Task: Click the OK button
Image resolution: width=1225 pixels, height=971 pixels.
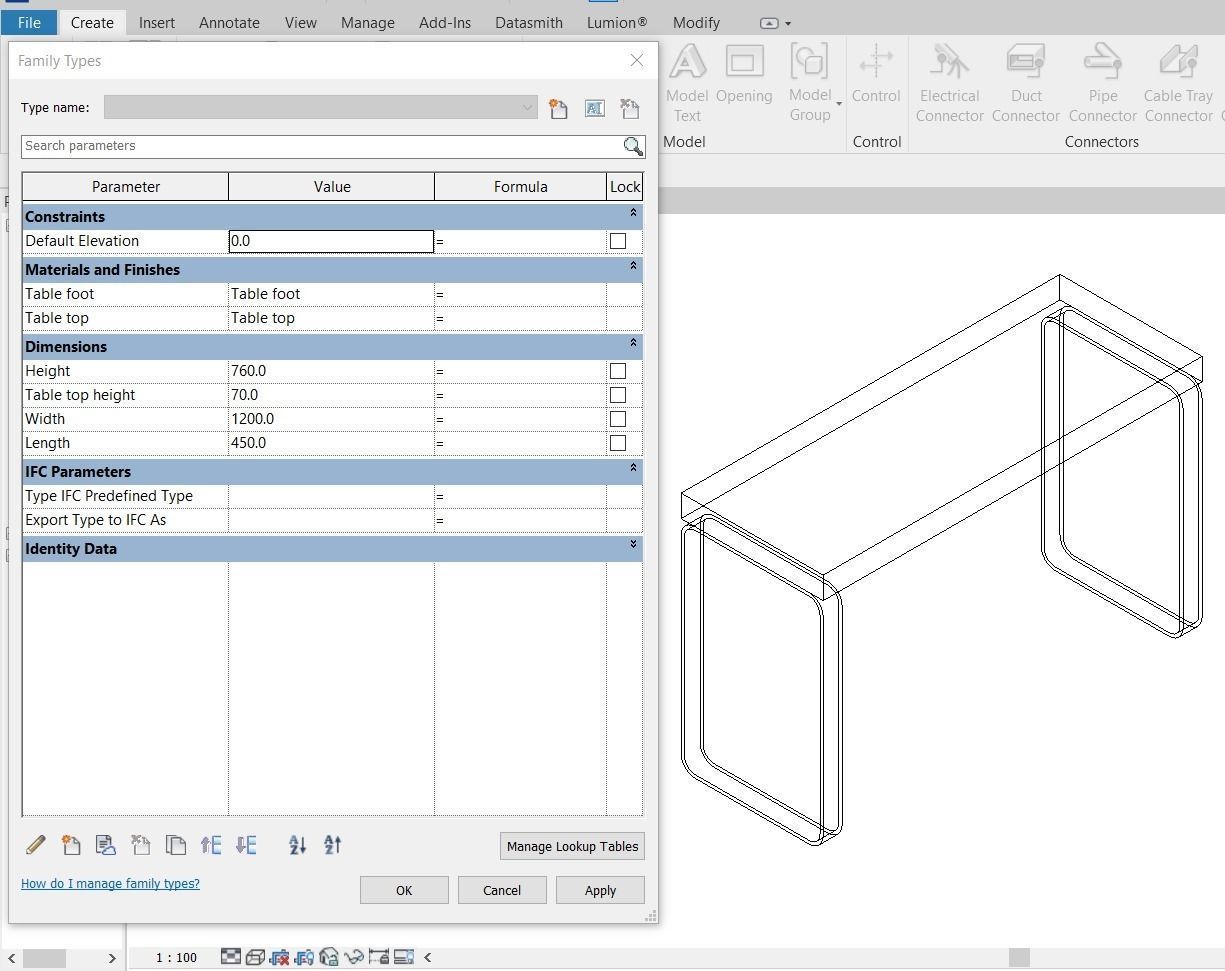Action: click(404, 890)
